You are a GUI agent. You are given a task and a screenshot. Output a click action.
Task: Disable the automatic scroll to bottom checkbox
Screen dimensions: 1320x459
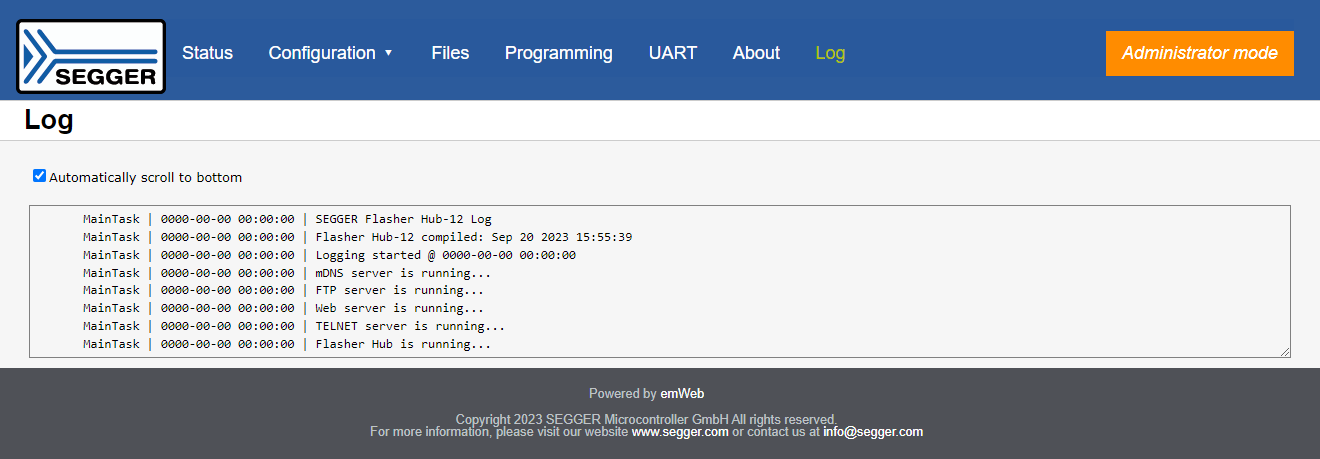pyautogui.click(x=40, y=176)
